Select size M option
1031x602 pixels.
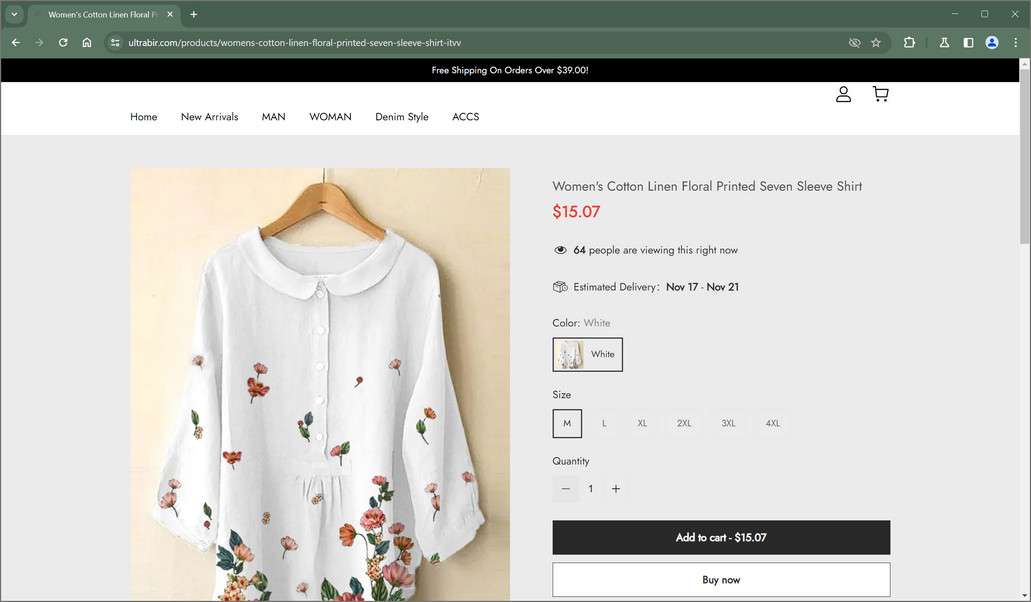(x=567, y=423)
